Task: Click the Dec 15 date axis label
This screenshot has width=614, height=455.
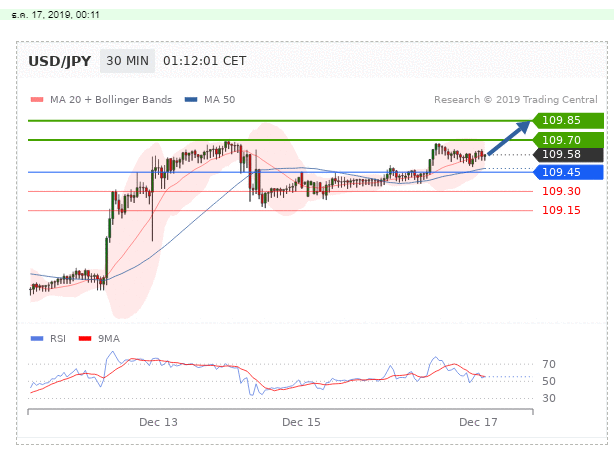Action: pos(301,422)
